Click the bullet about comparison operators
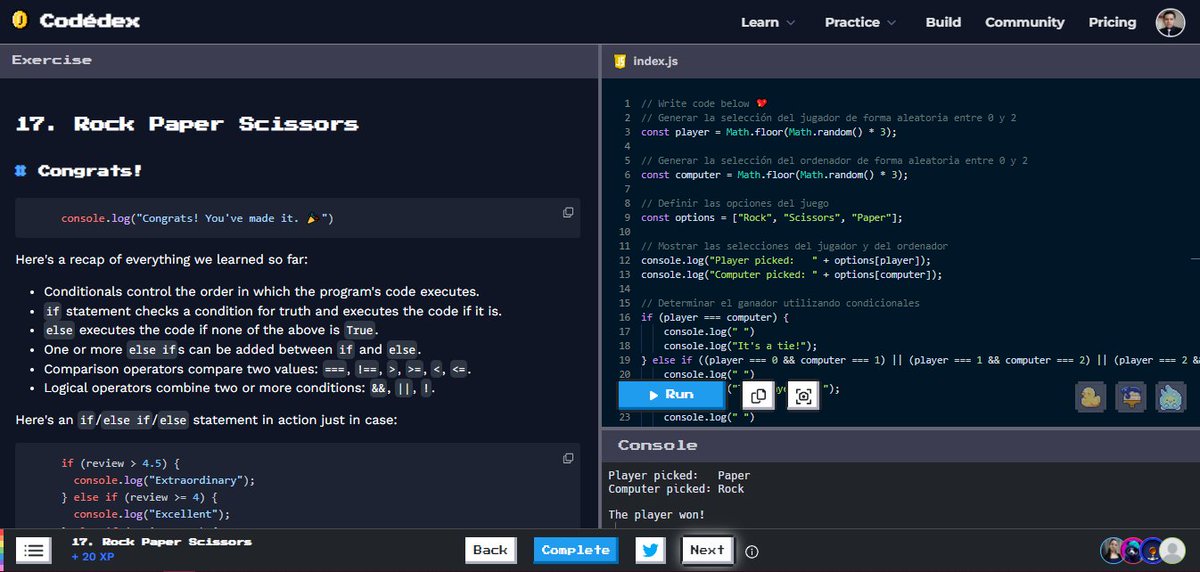Viewport: 1200px width, 572px height. (x=257, y=369)
